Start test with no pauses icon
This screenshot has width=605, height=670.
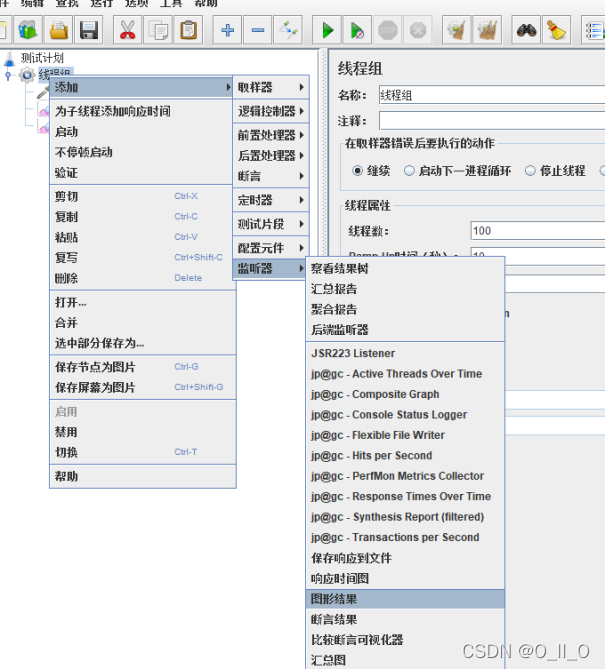[x=357, y=30]
